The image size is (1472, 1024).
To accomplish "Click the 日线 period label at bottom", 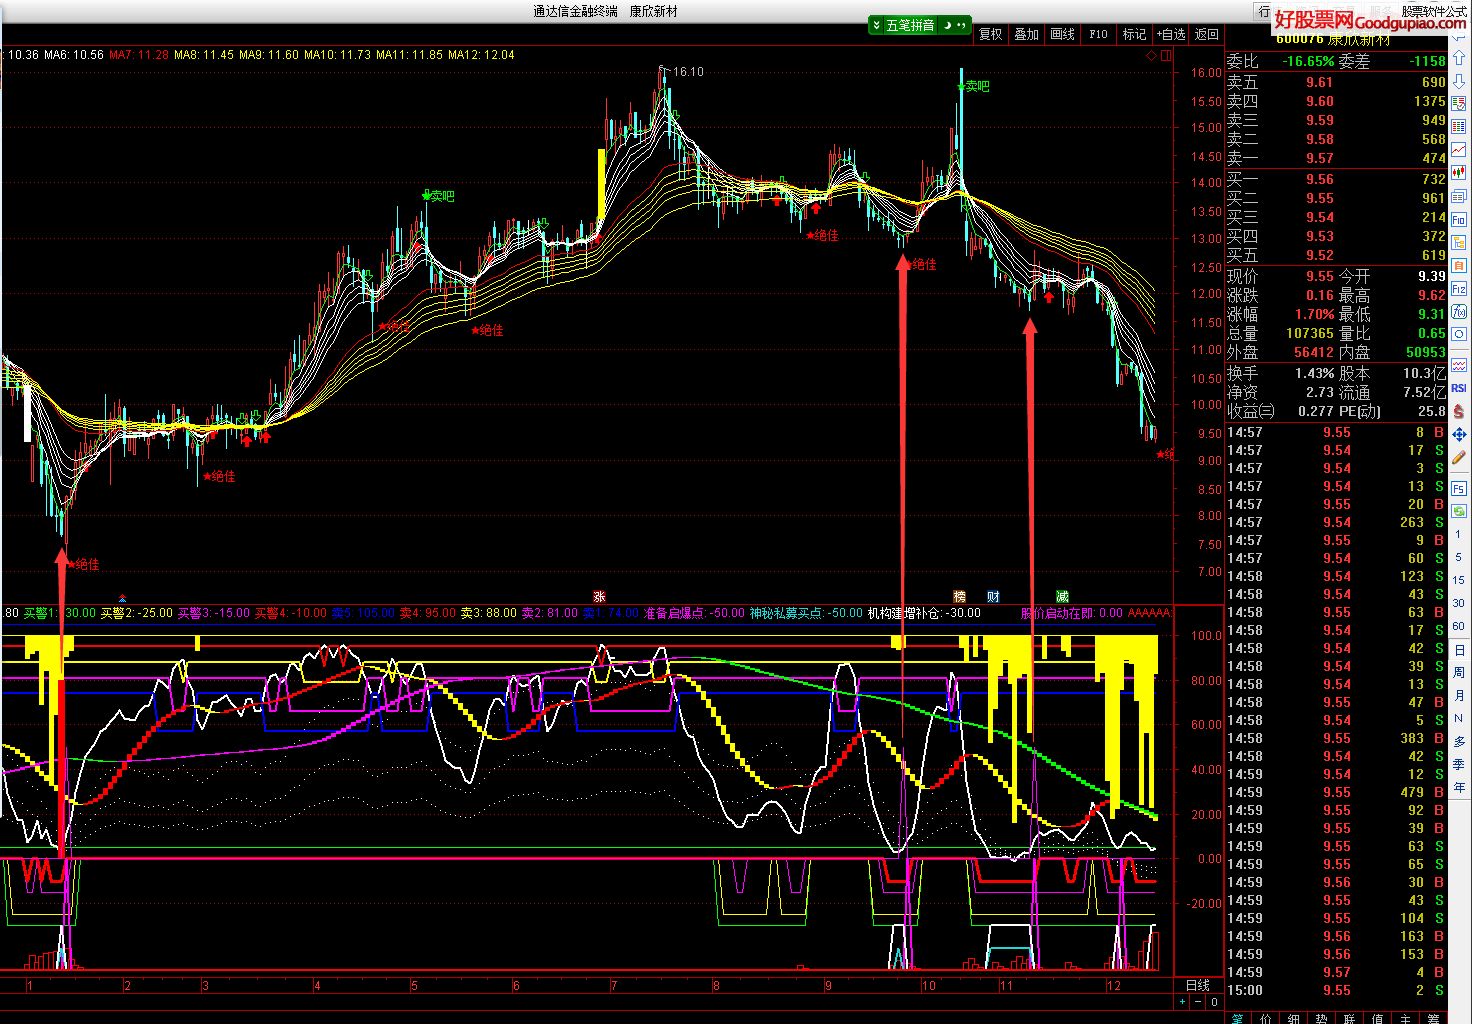I will [1198, 985].
